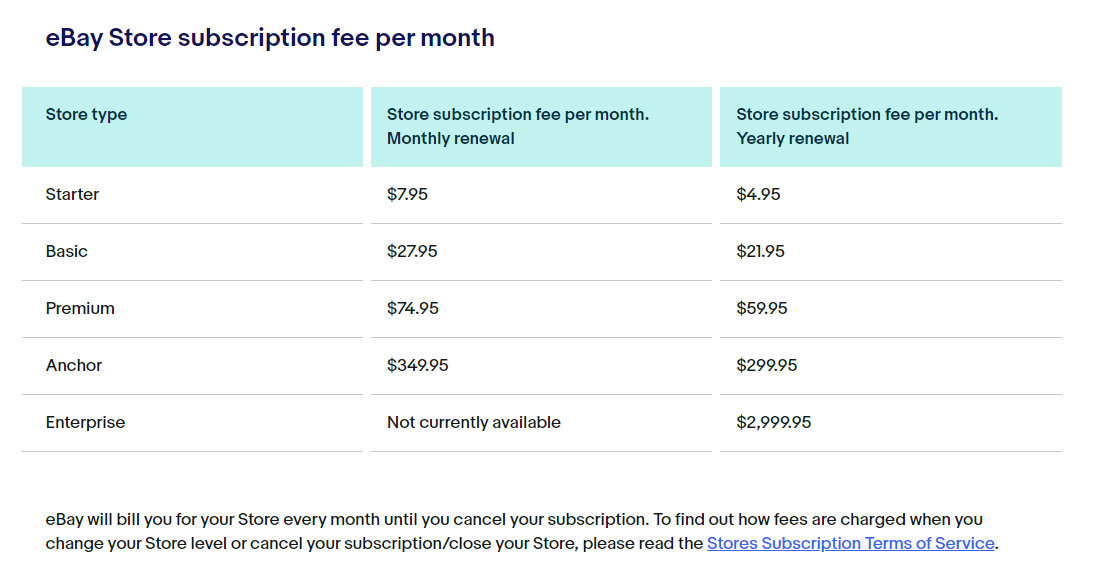The height and width of the screenshot is (577, 1097).
Task: Click the $74.95 Premium monthly fee
Action: (413, 308)
